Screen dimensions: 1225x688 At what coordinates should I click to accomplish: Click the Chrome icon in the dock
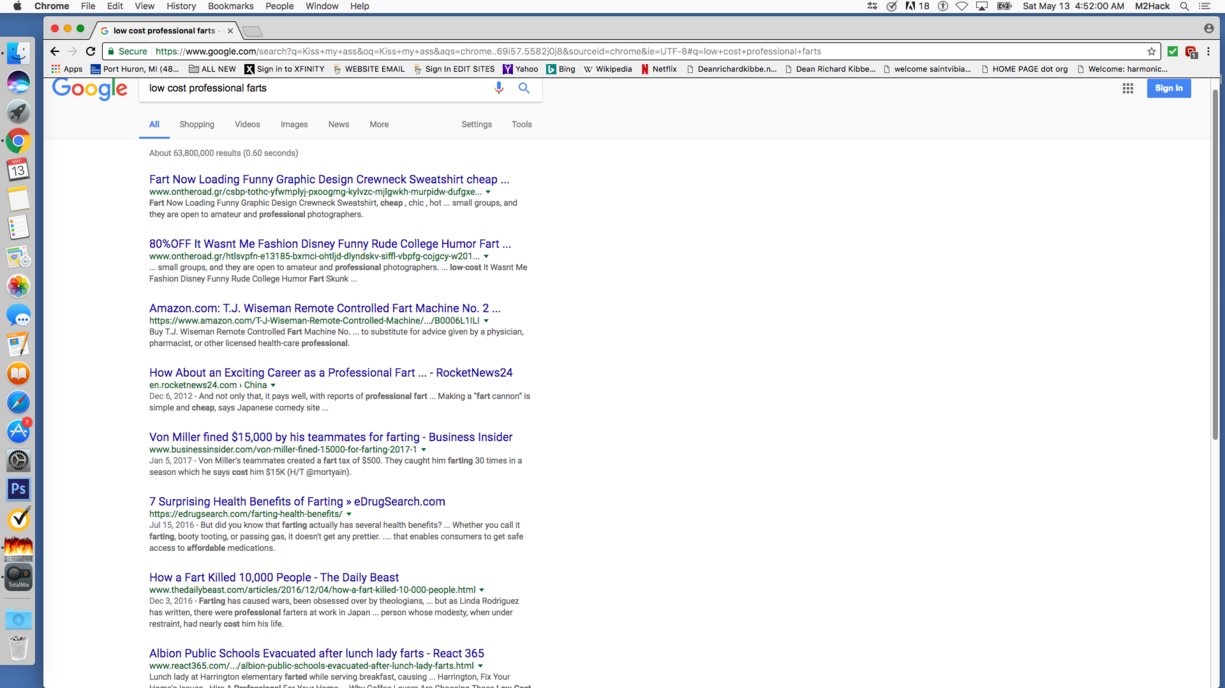coord(18,141)
